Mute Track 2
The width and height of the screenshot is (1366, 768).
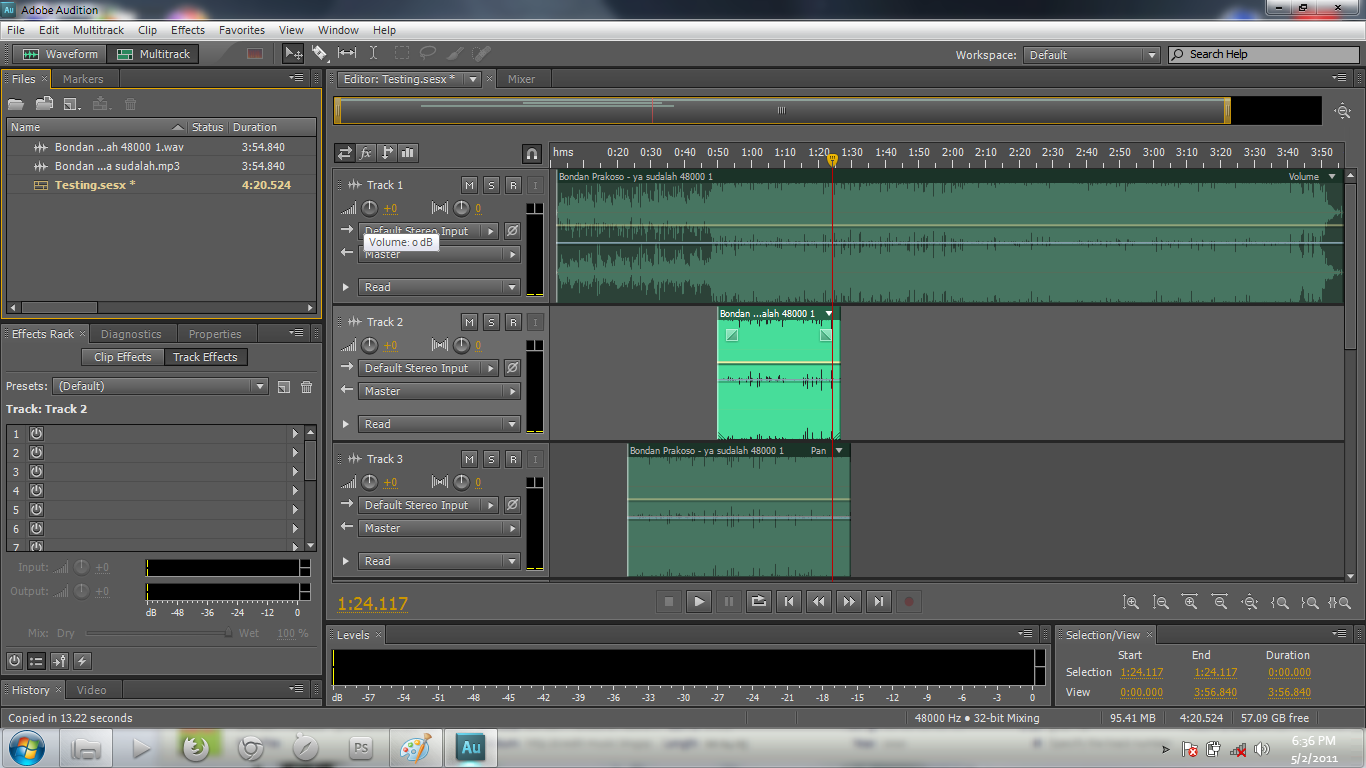[x=469, y=322]
